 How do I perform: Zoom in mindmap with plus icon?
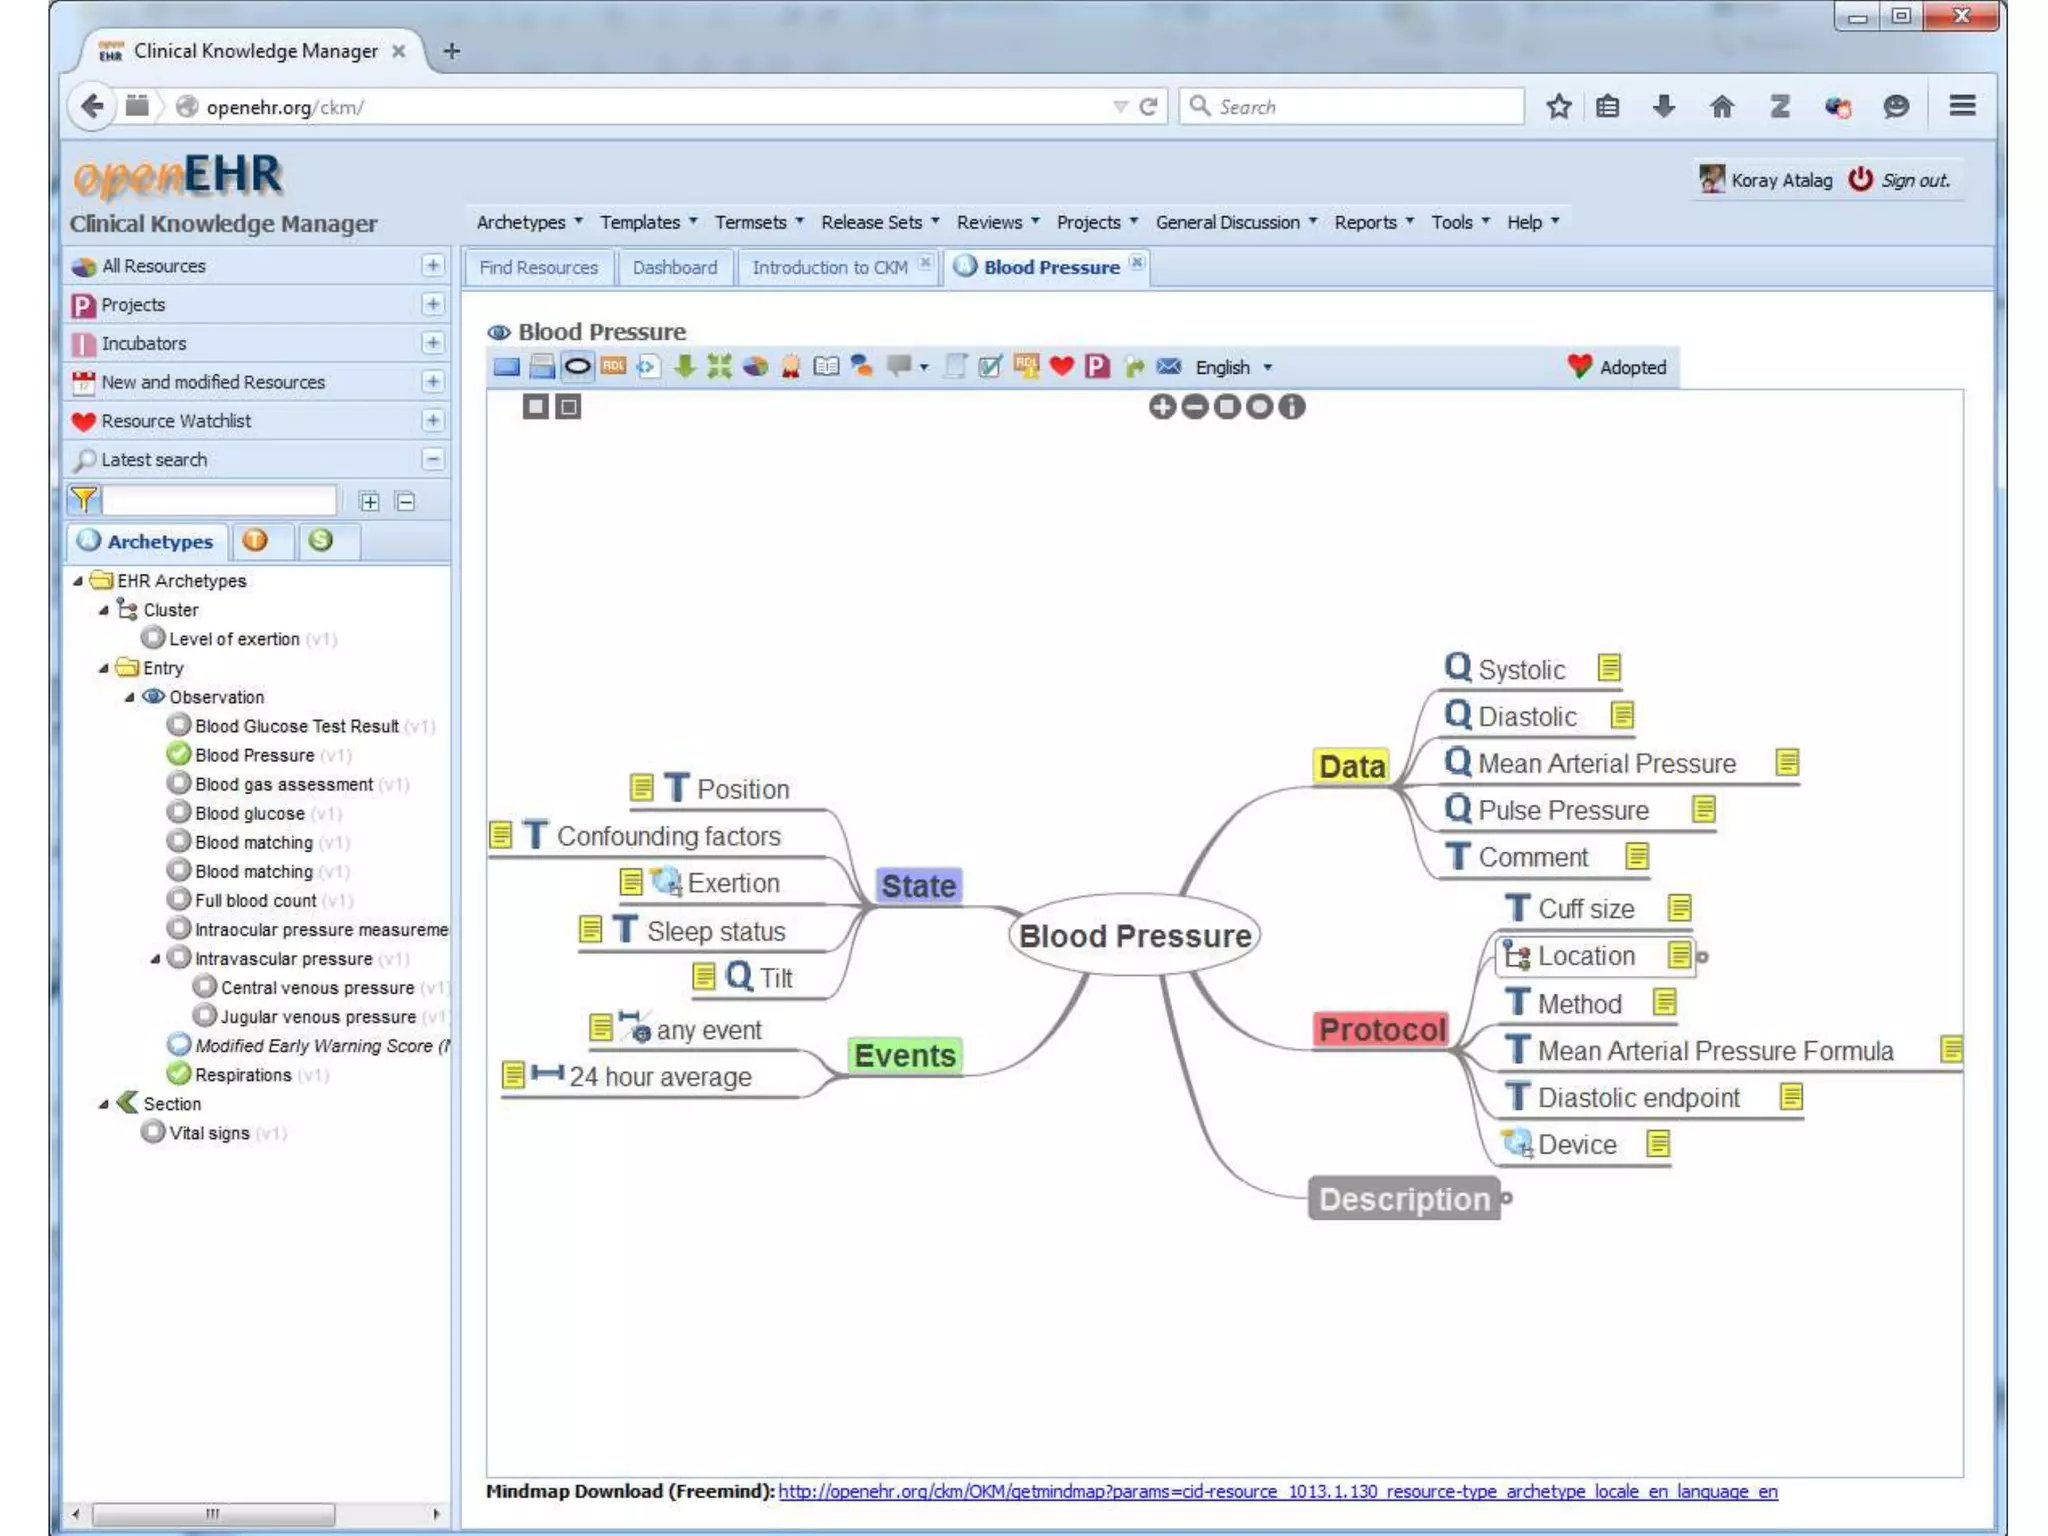click(1162, 407)
